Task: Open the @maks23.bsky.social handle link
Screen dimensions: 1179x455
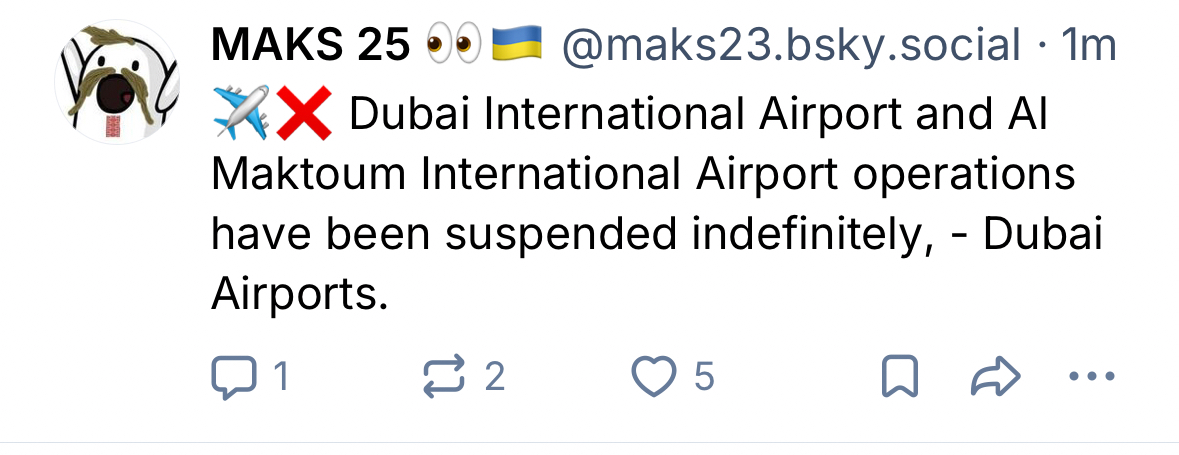Action: [x=792, y=45]
